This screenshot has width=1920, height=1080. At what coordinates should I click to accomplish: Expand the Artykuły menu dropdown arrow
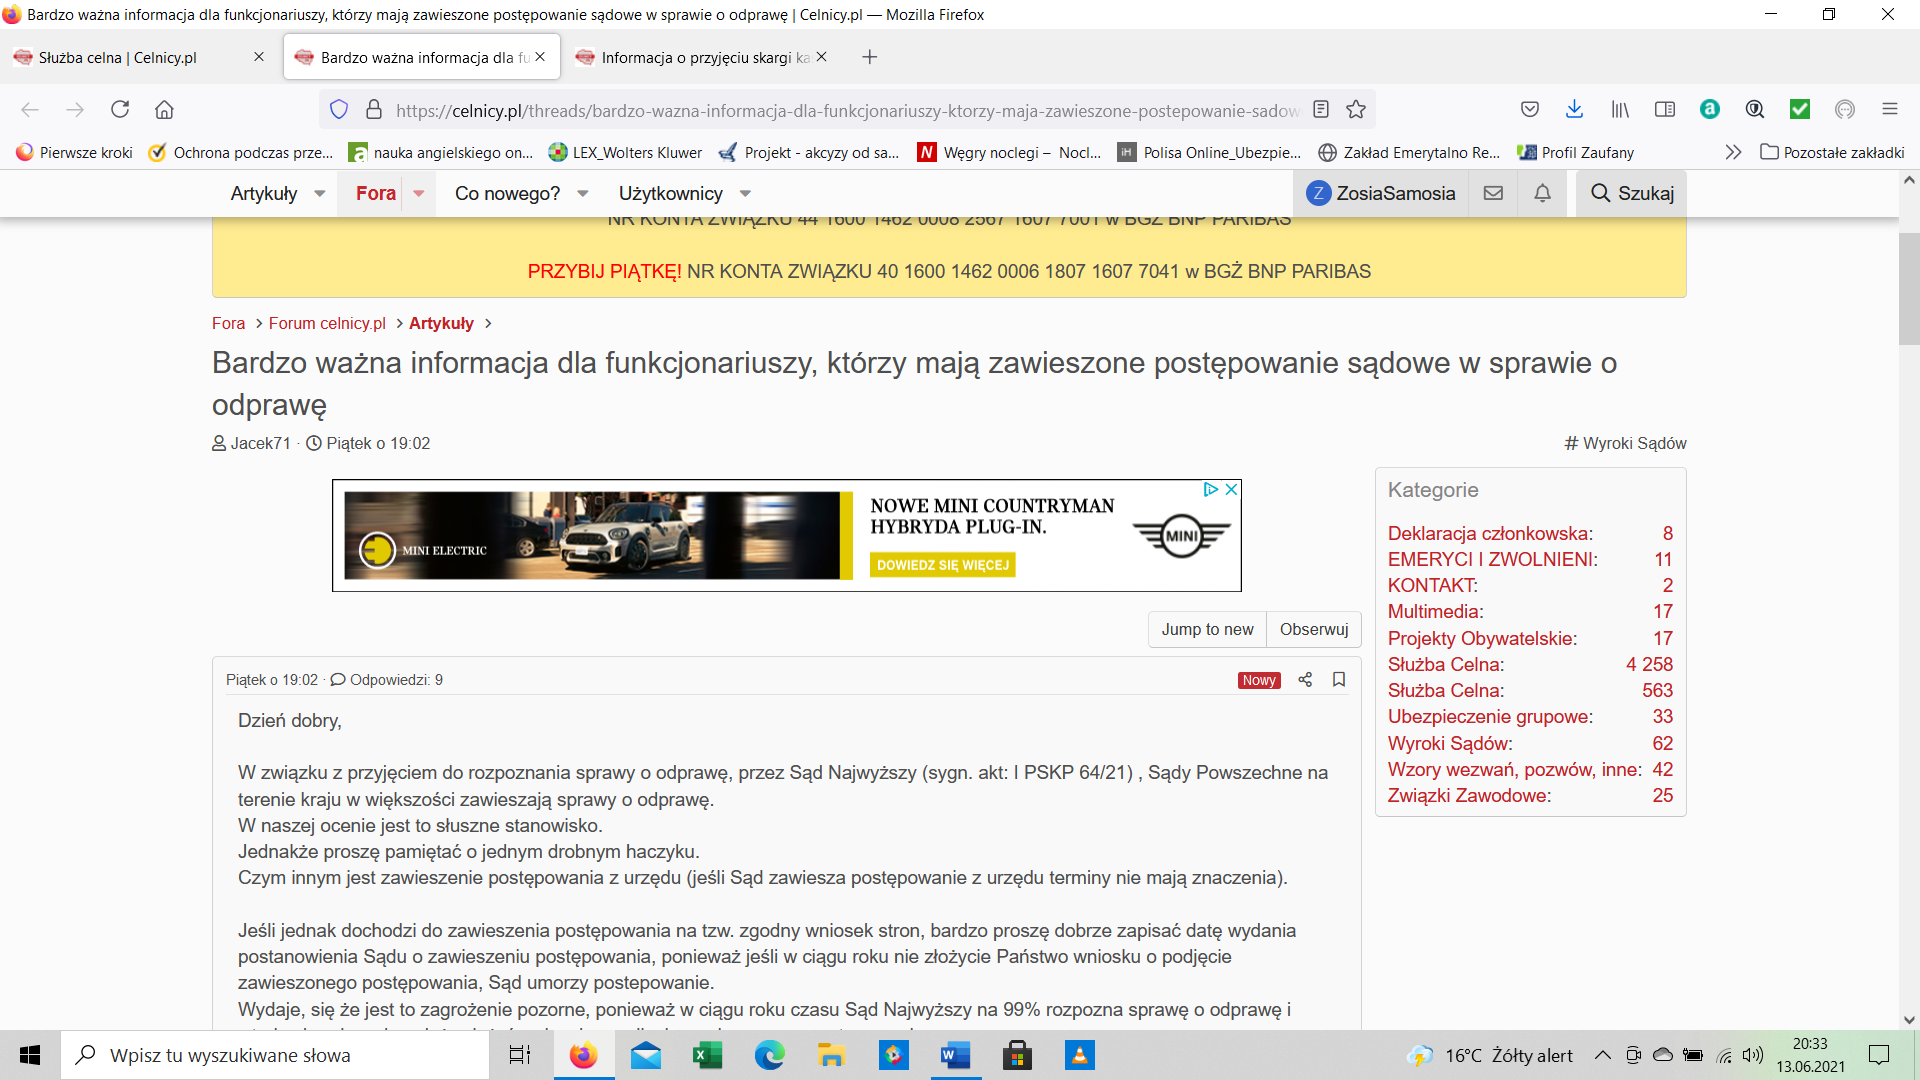[320, 194]
